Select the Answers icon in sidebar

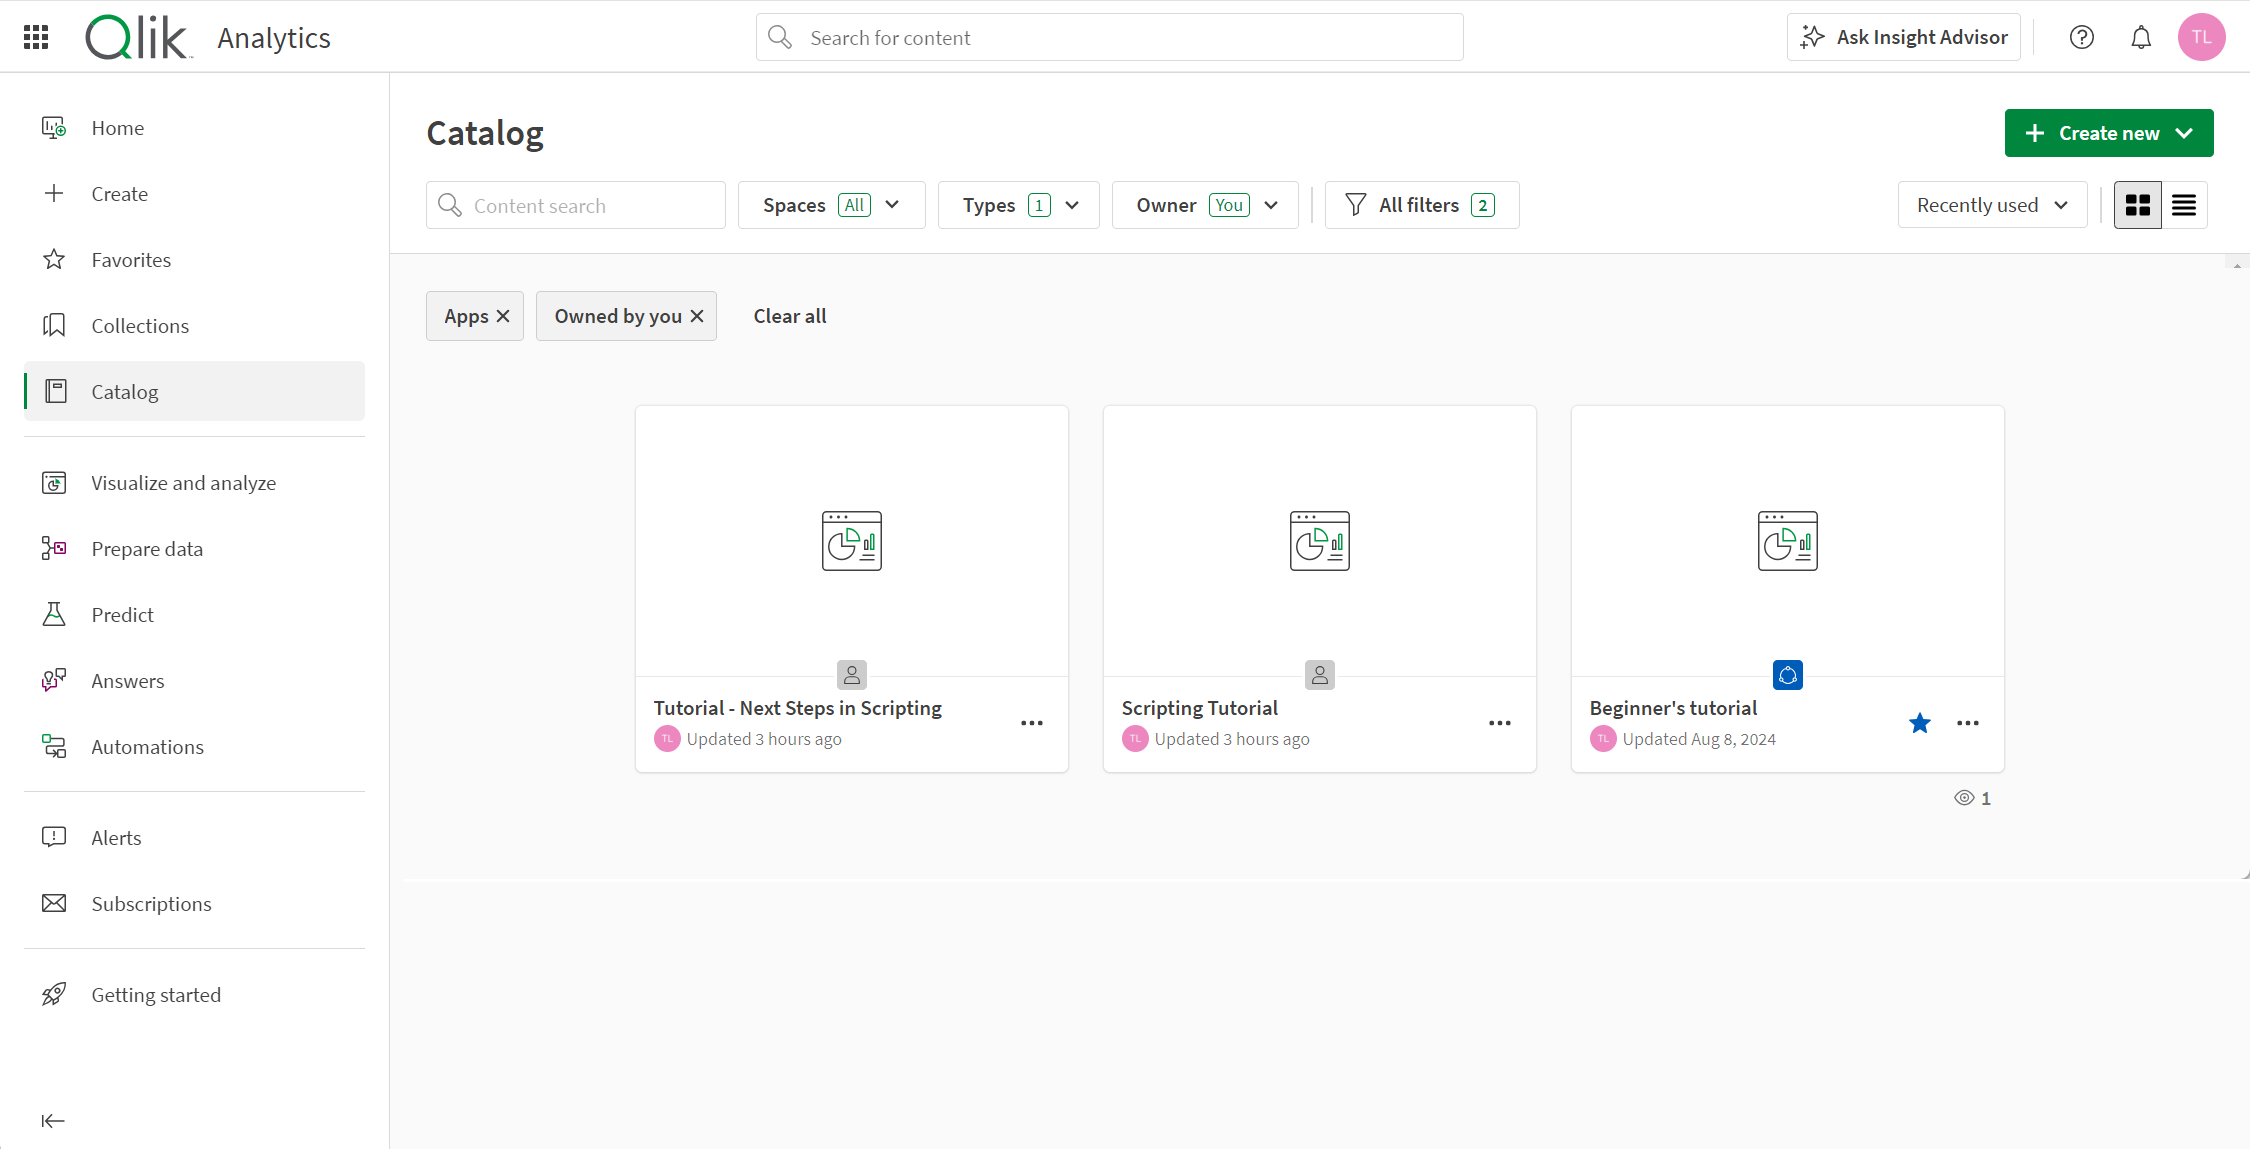[x=54, y=680]
